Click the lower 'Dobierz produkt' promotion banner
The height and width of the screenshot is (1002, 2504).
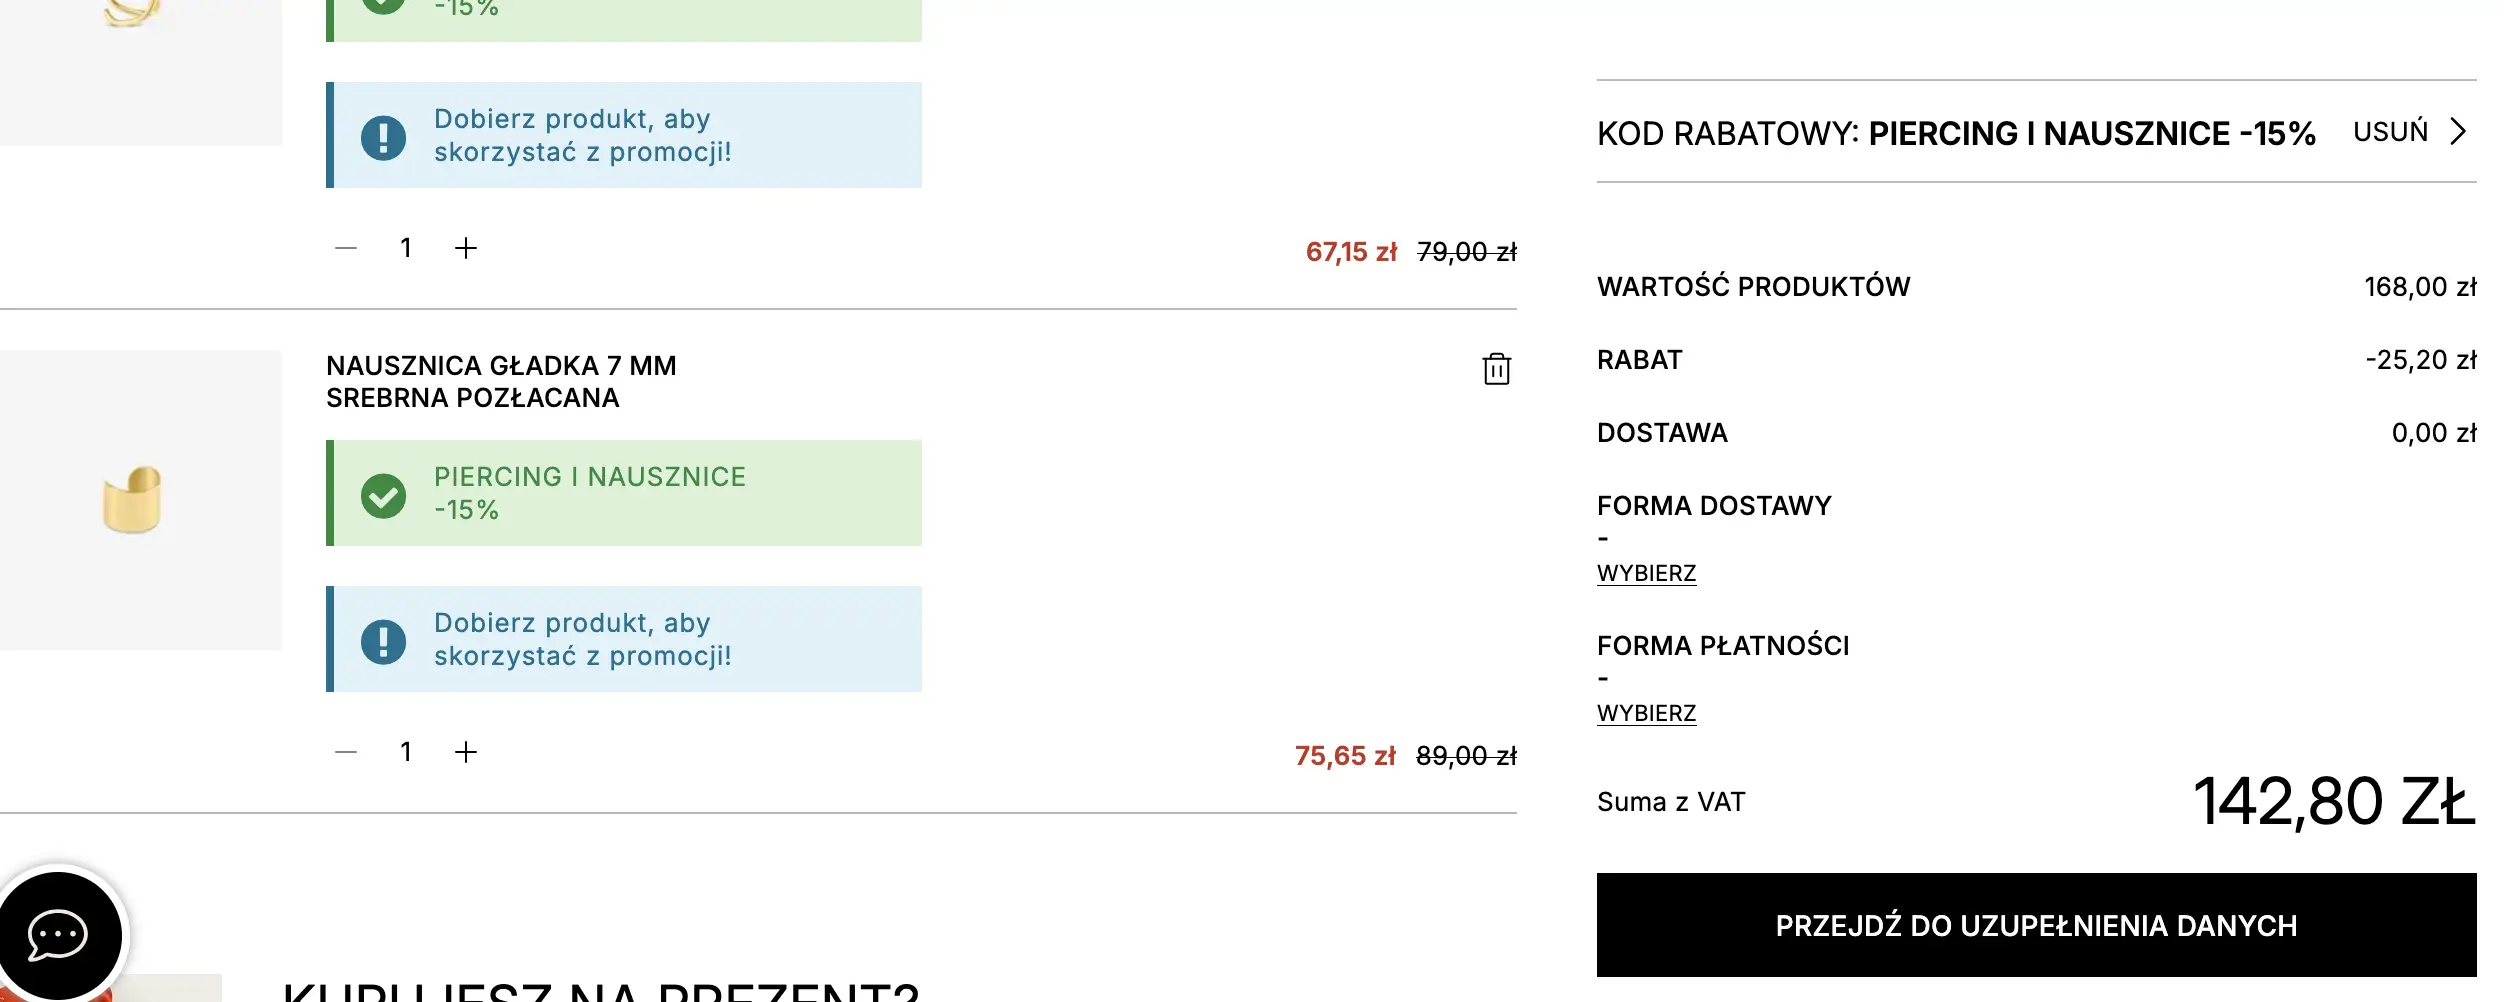pos(625,640)
